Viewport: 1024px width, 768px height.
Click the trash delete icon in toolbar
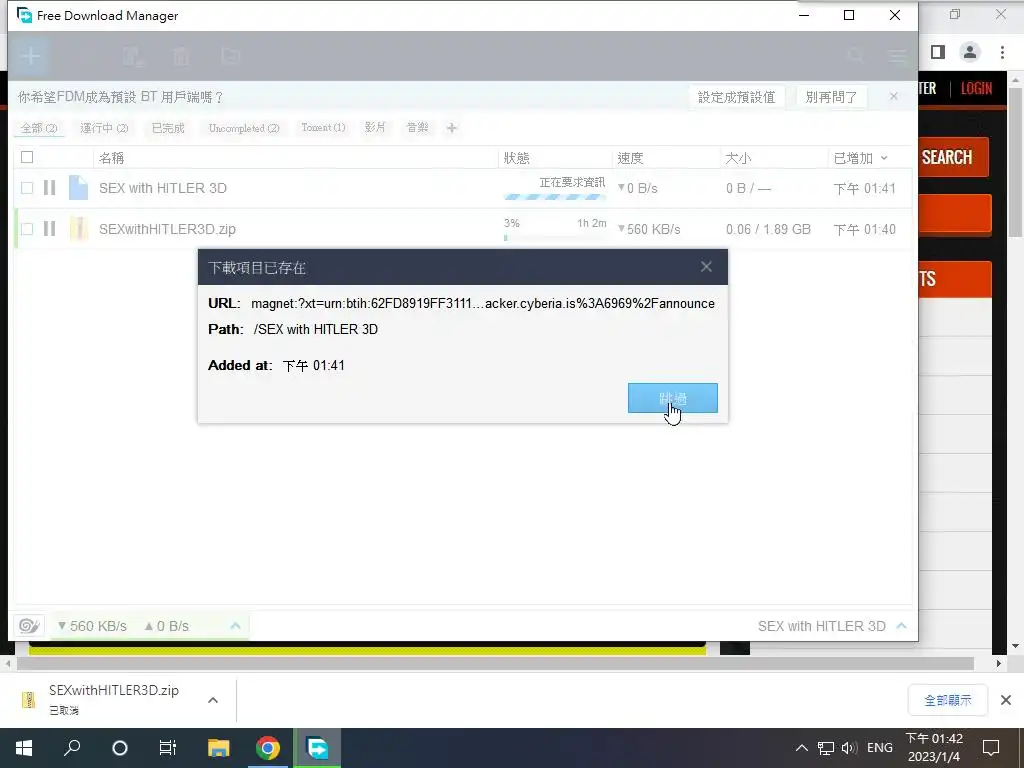click(x=181, y=57)
